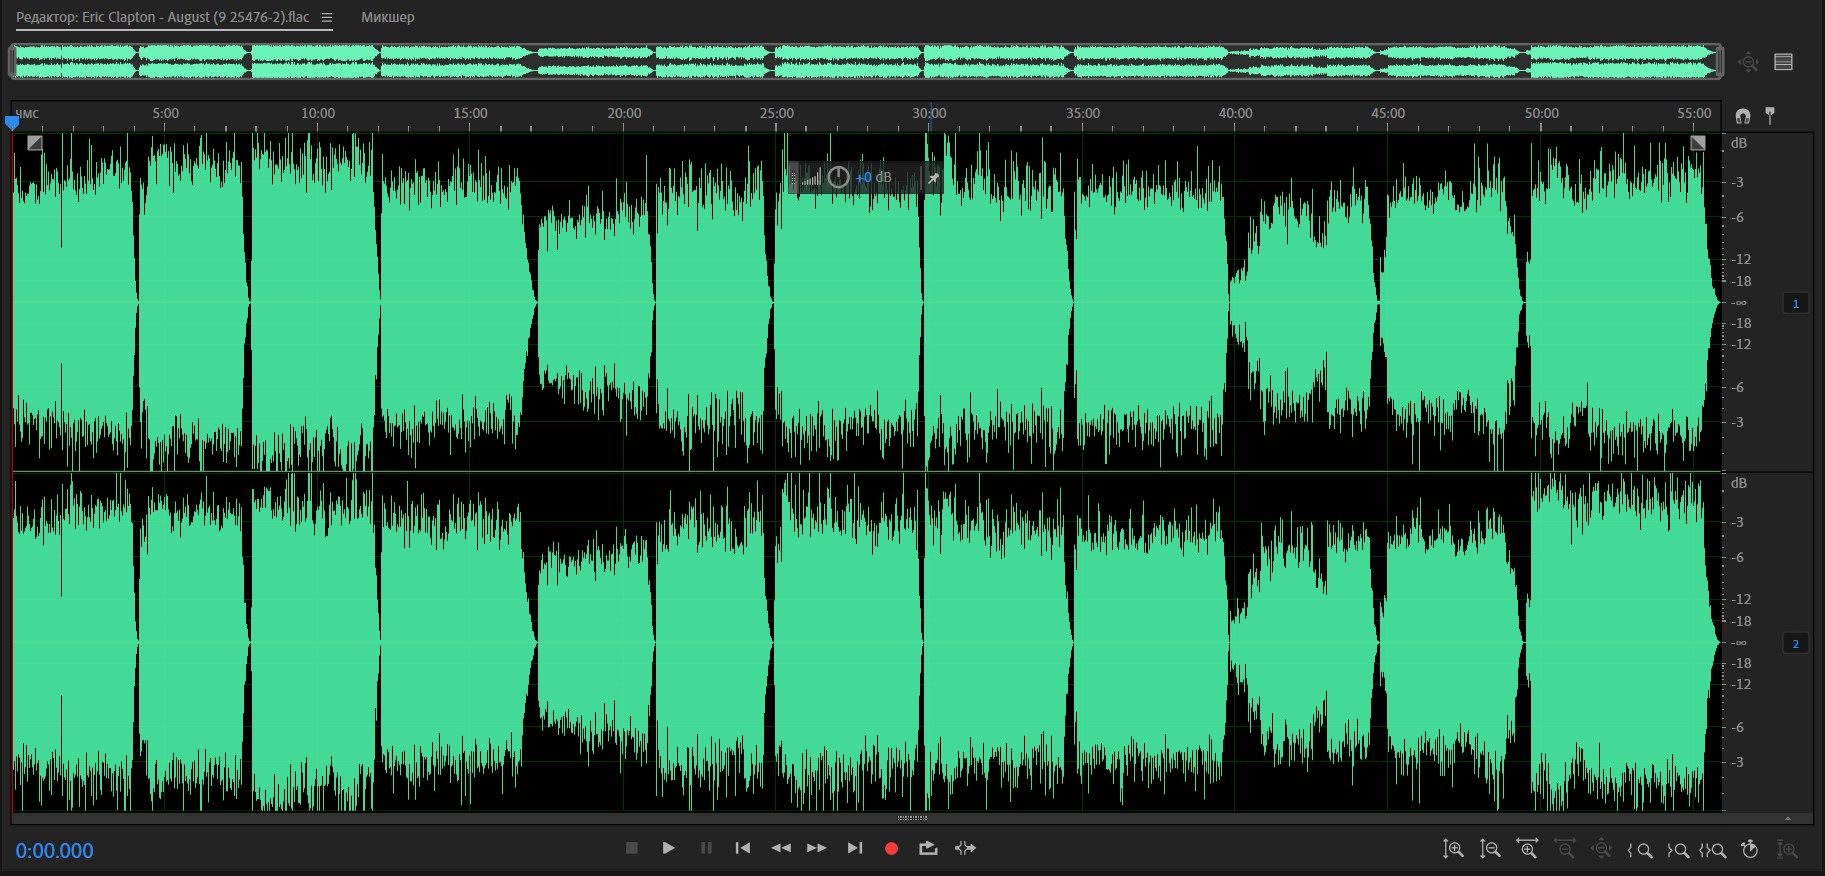Screen dimensions: 1825x876
Task: Open the view options list icon, top right
Action: 1783,62
